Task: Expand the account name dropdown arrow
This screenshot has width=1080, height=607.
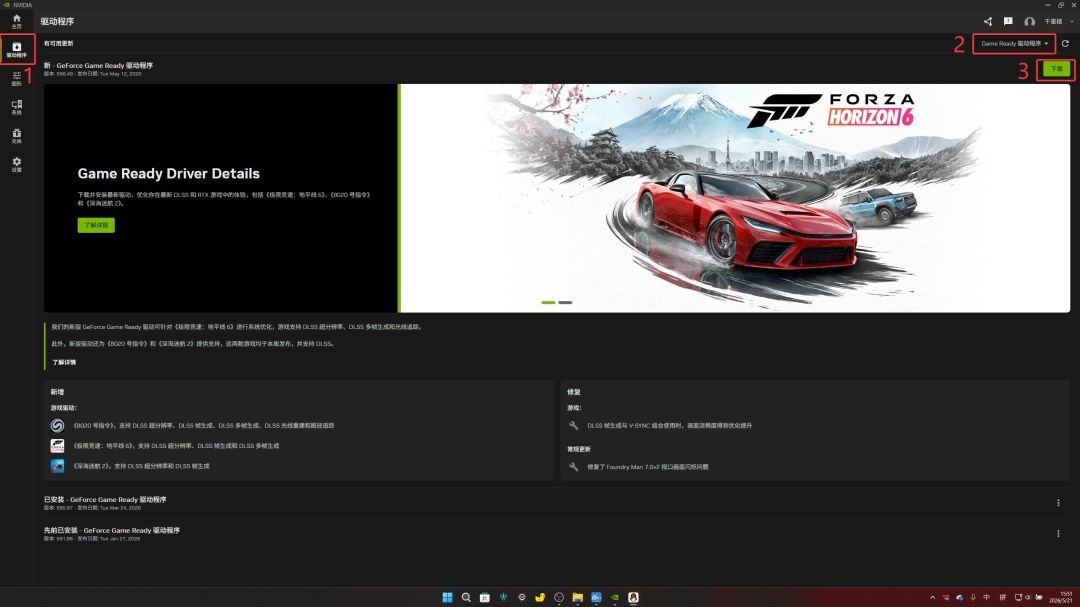Action: tap(1071, 21)
